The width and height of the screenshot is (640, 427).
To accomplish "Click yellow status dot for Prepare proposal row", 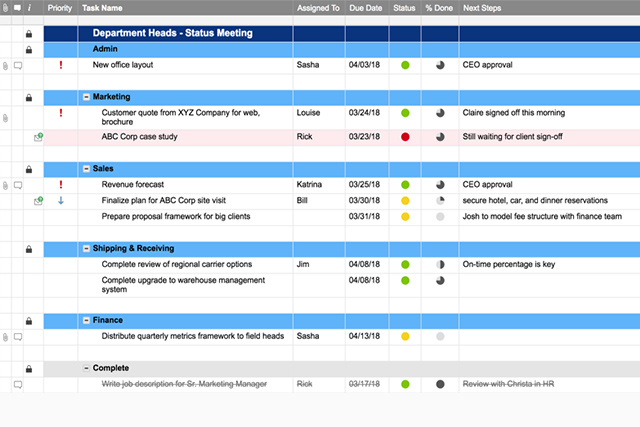I will pos(405,217).
